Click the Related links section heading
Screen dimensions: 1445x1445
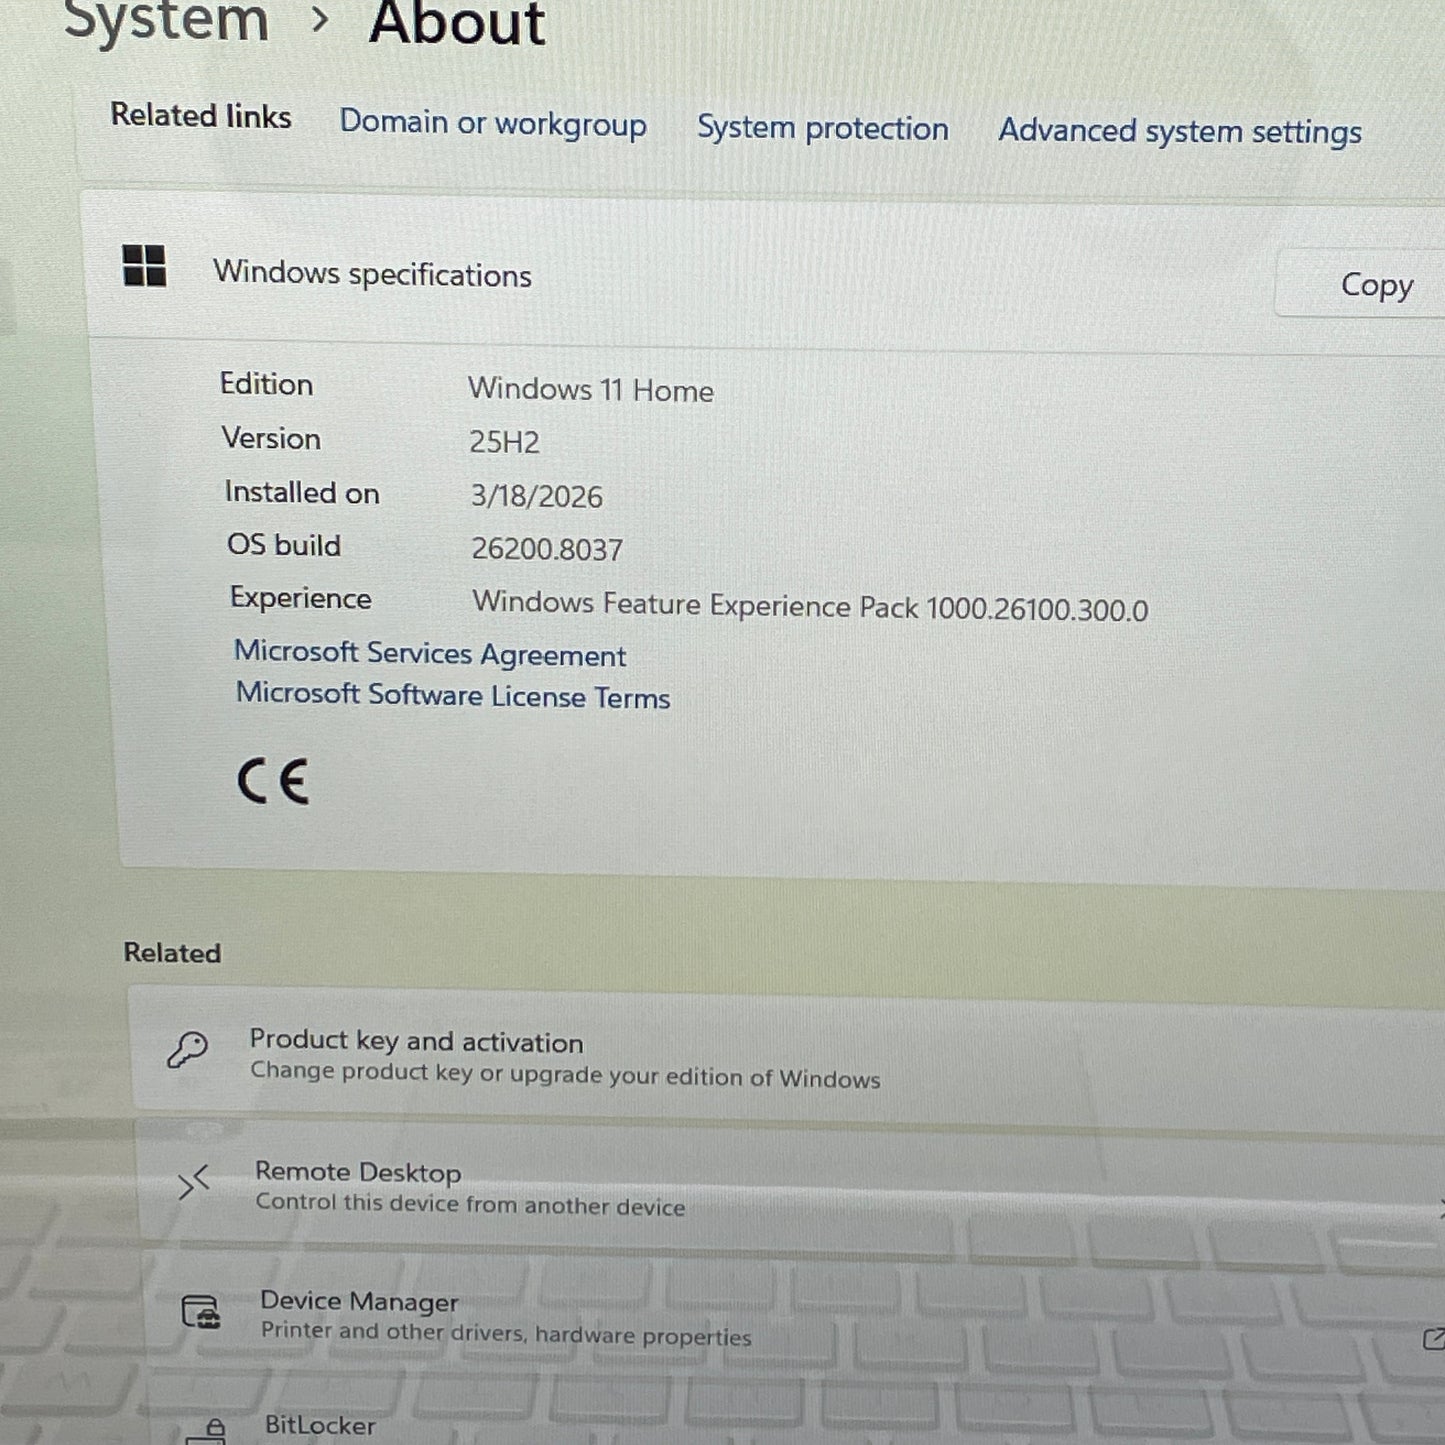point(200,117)
